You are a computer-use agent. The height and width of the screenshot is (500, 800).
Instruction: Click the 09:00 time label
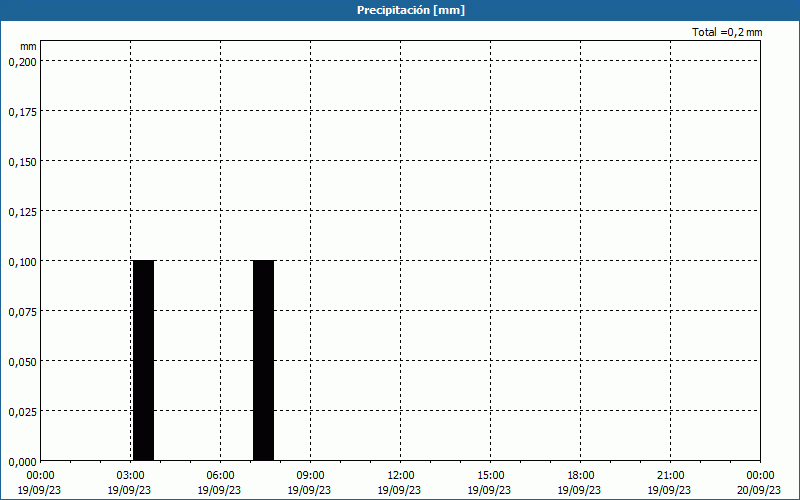pos(310,476)
